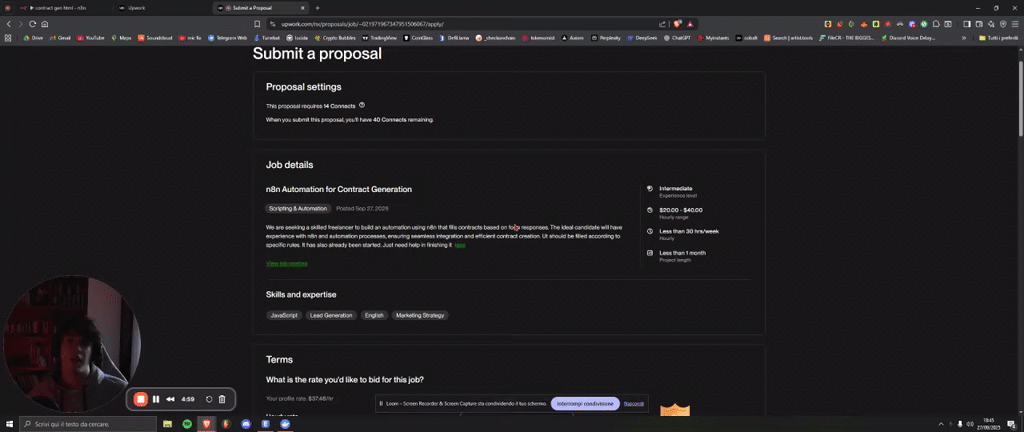This screenshot has width=1024, height=432.
Task: Show hidden system tray icons
Action: [x=941, y=424]
